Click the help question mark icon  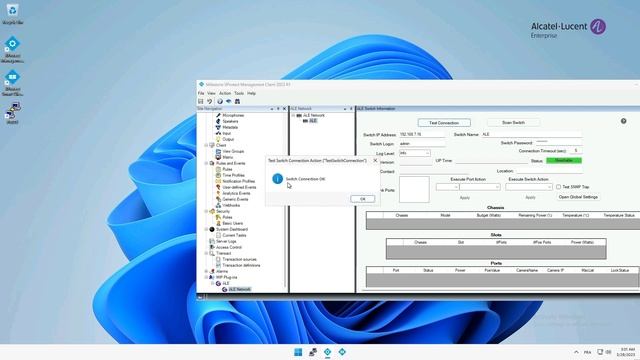(623, 121)
